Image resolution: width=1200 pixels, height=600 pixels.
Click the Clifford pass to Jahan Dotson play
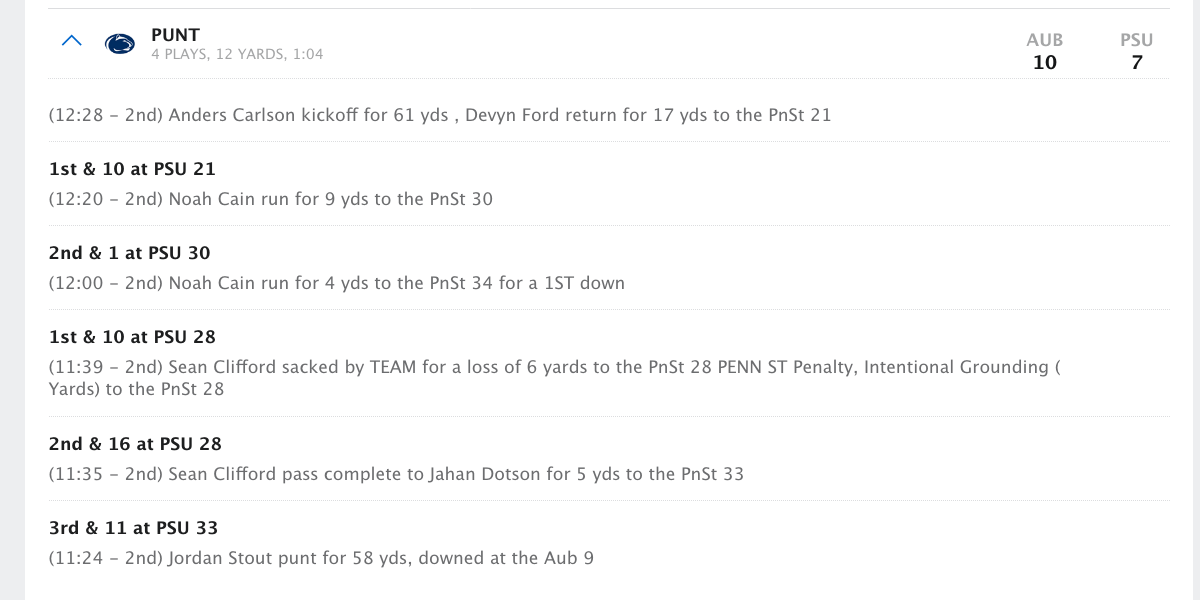click(x=397, y=474)
